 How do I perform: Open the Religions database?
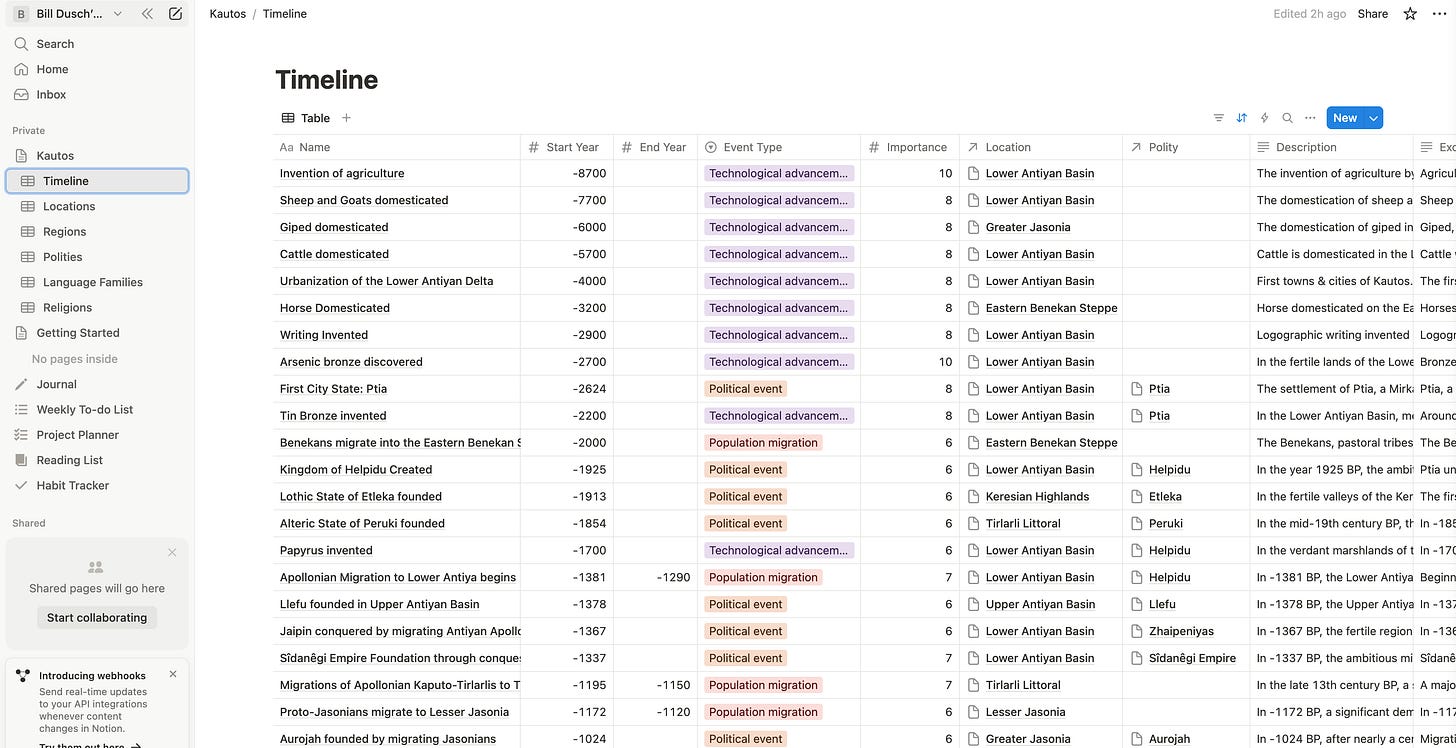point(97,308)
